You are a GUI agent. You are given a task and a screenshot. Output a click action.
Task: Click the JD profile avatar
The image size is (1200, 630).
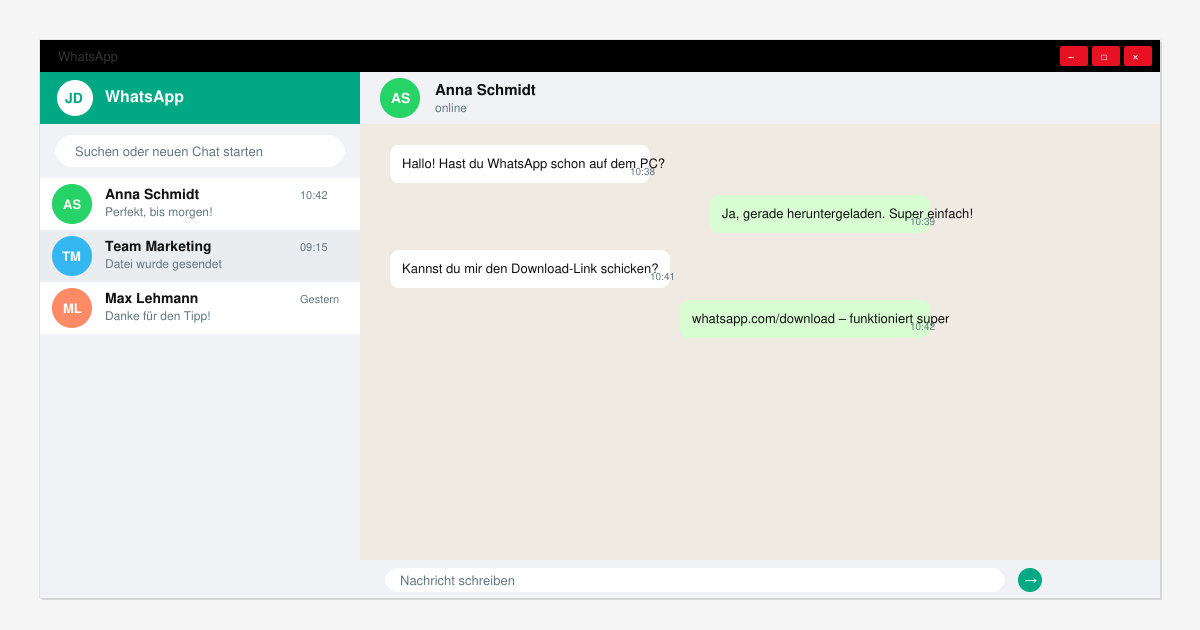(x=75, y=98)
